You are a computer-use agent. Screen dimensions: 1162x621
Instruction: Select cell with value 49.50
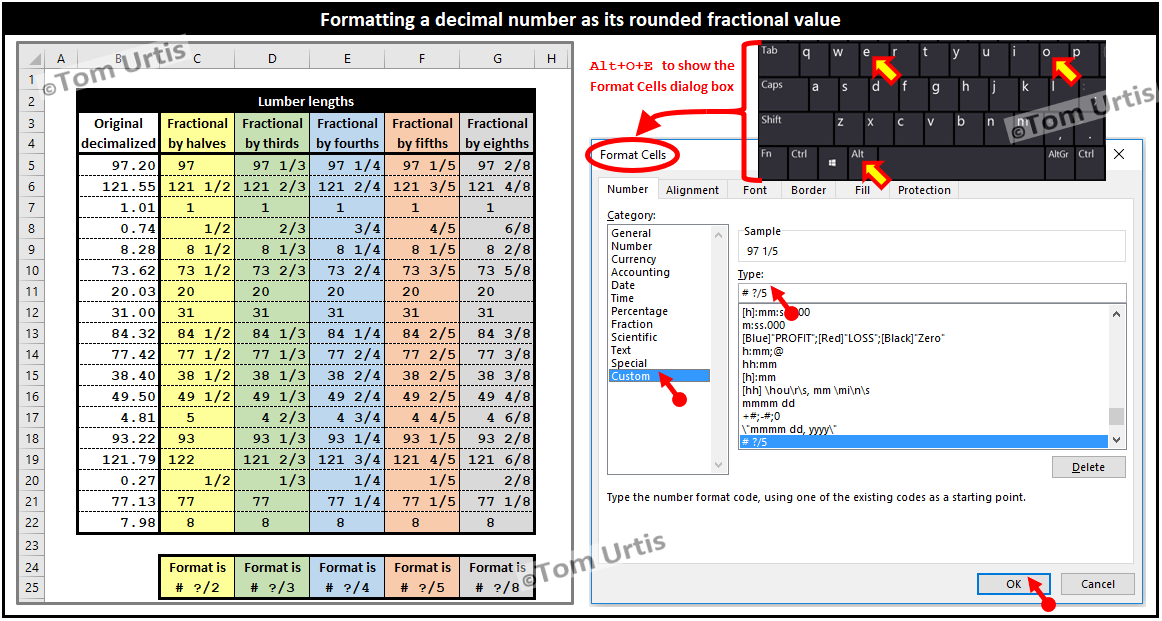[118, 396]
